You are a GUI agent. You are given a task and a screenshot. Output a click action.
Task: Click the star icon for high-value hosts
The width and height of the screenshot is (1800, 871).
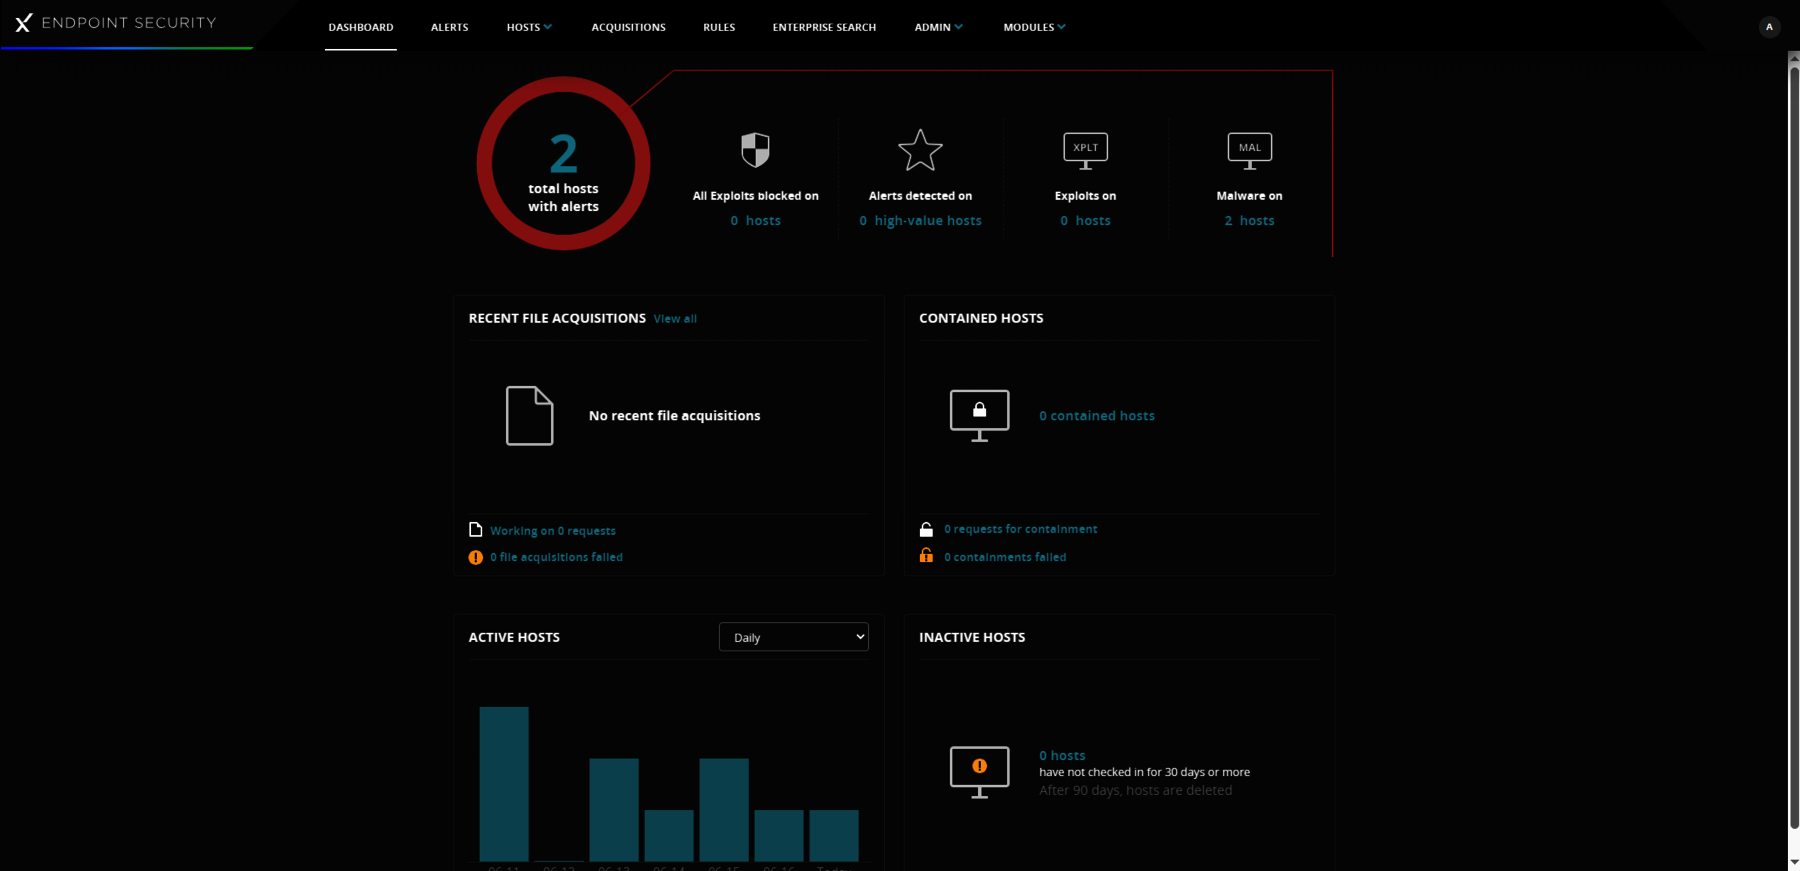pyautogui.click(x=920, y=150)
